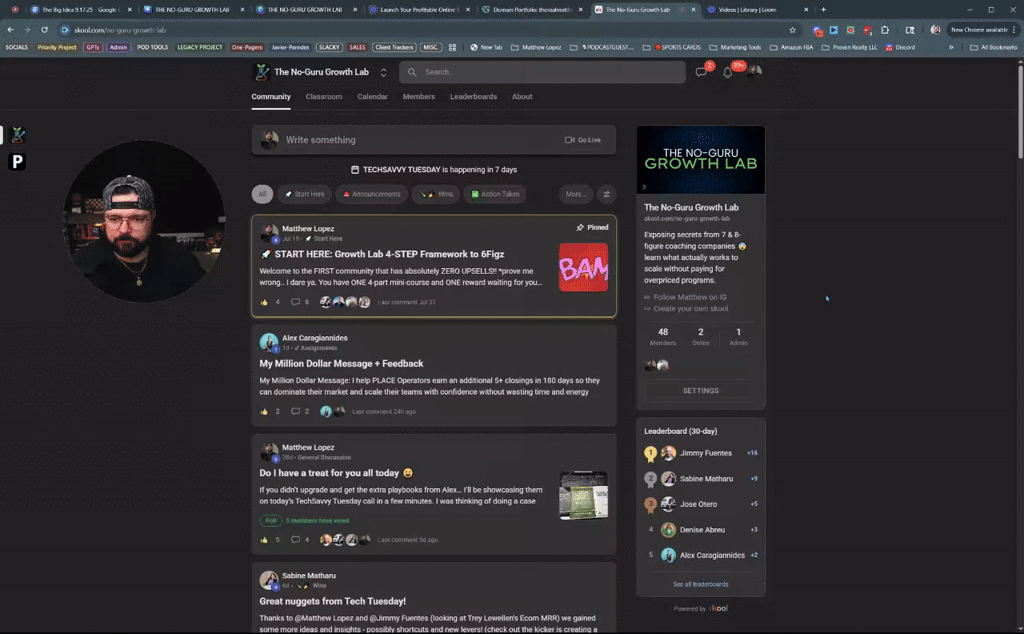Click the No-Guru Growth Lab logo icon
Screen dimensions: 1024x634
[x=262, y=72]
